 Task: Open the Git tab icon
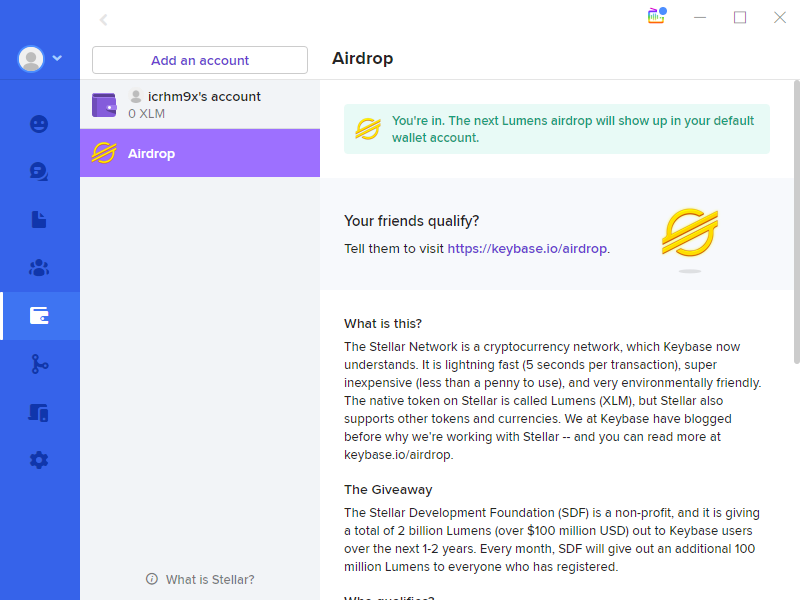(x=39, y=364)
